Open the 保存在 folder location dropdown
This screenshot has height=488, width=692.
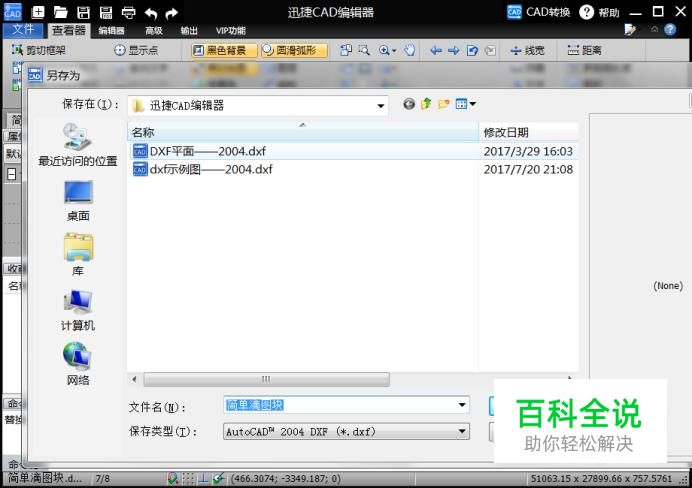[380, 106]
